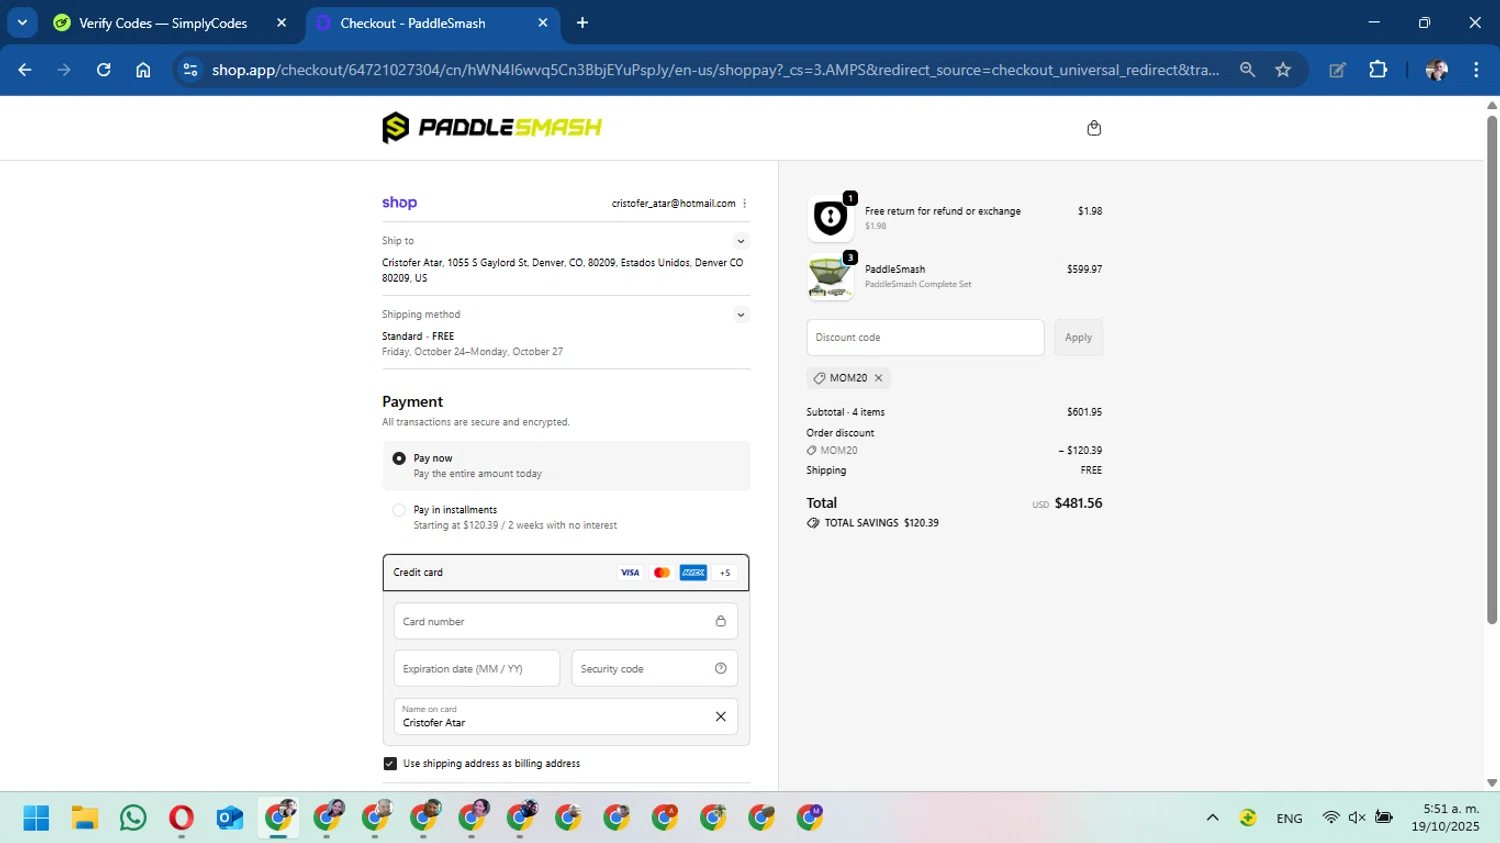Click the page vertical scrollbar
The width and height of the screenshot is (1500, 843).
click(x=1492, y=370)
